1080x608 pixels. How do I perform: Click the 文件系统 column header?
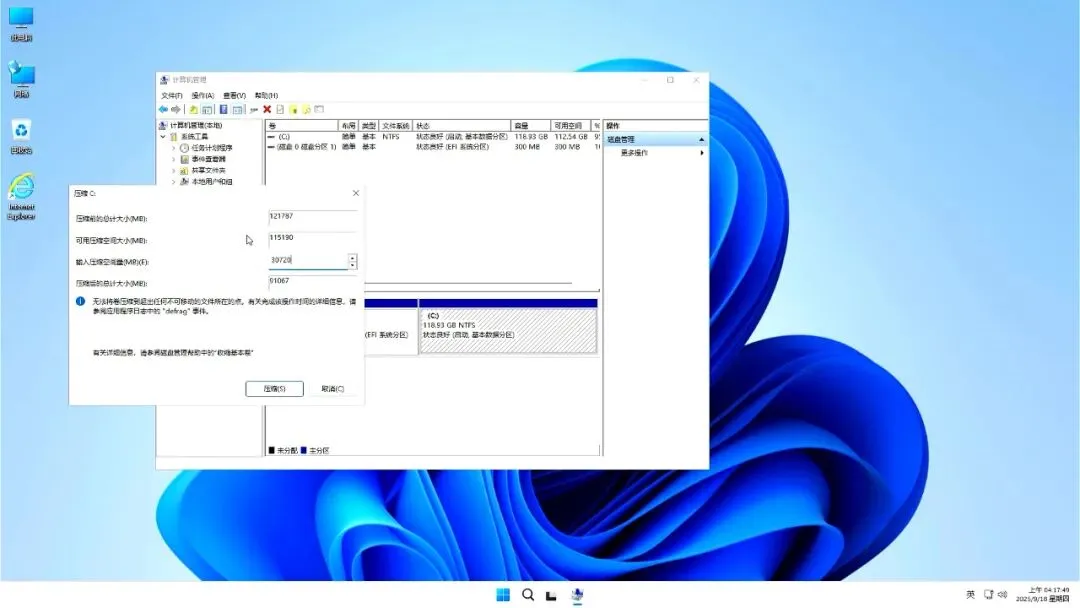pyautogui.click(x=395, y=126)
